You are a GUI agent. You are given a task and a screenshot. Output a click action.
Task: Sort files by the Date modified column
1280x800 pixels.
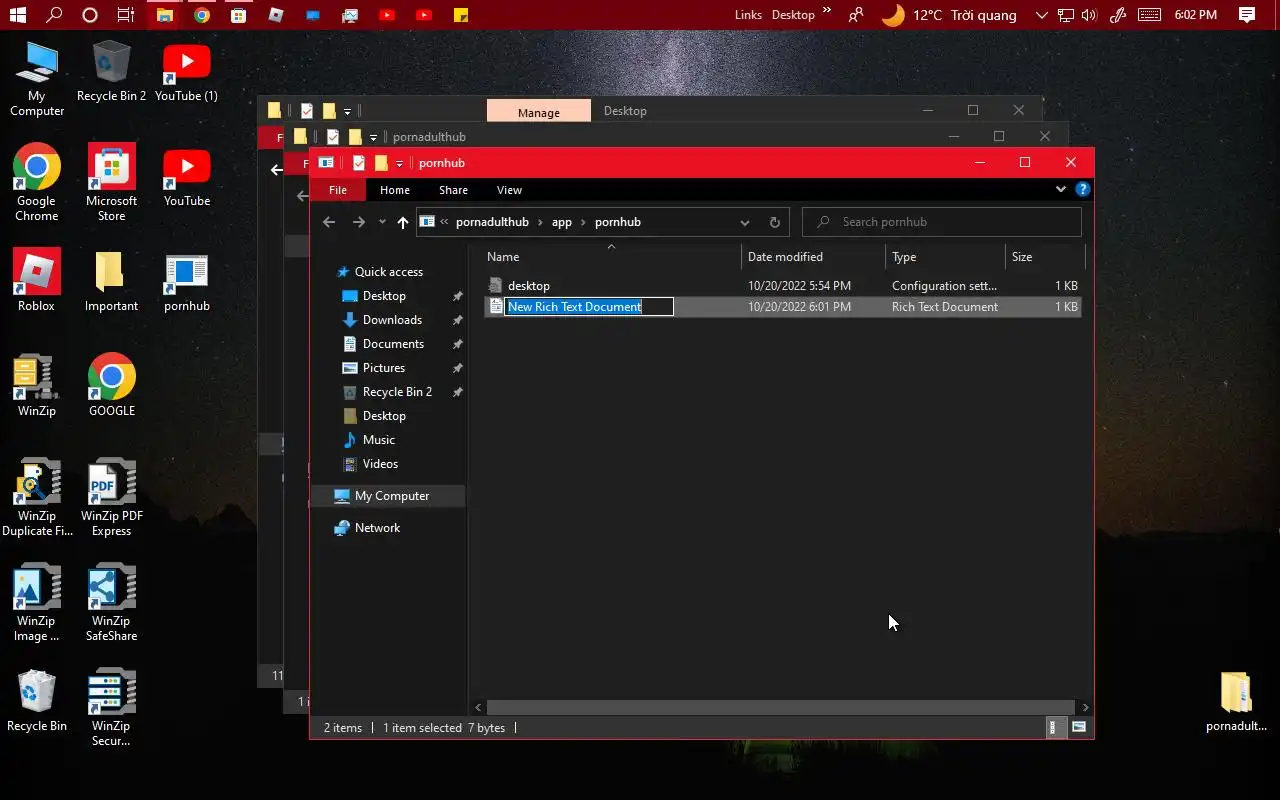(814, 257)
